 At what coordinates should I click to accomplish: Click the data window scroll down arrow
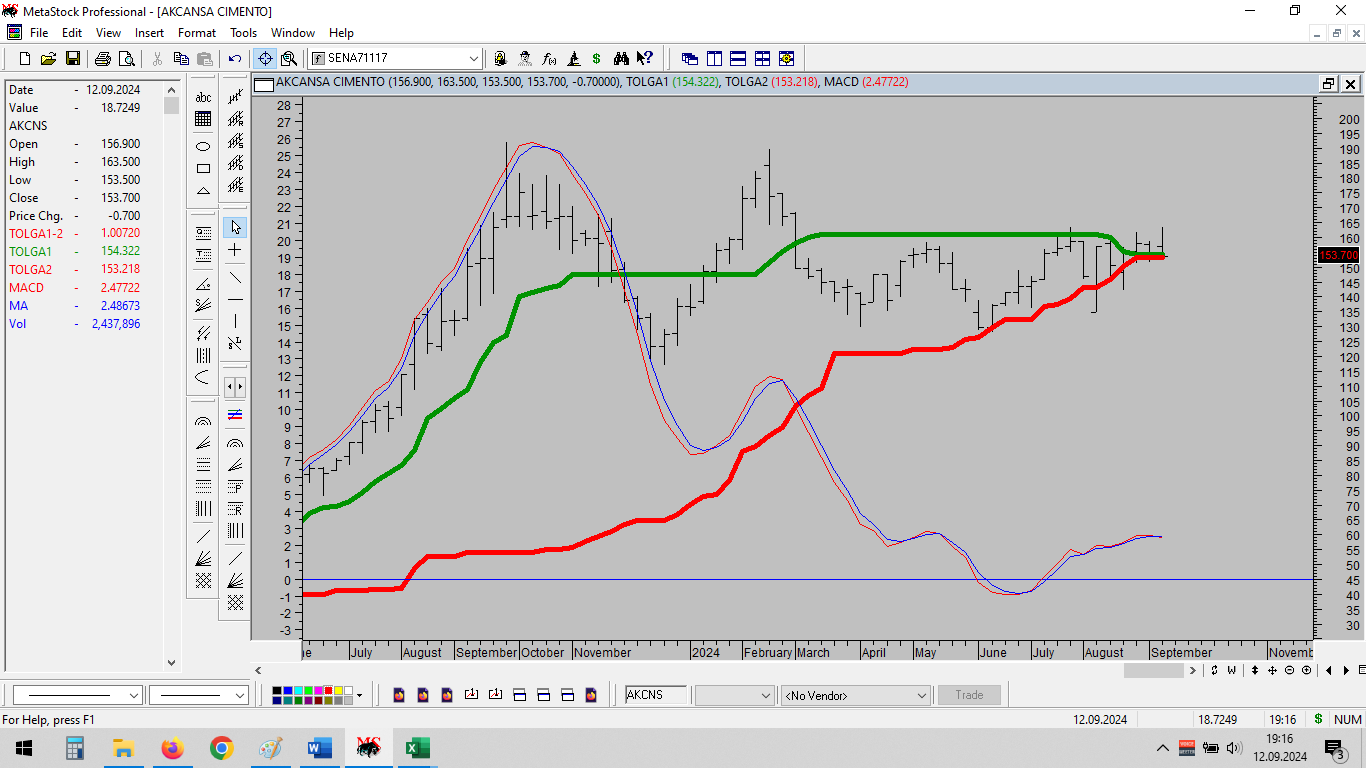171,662
